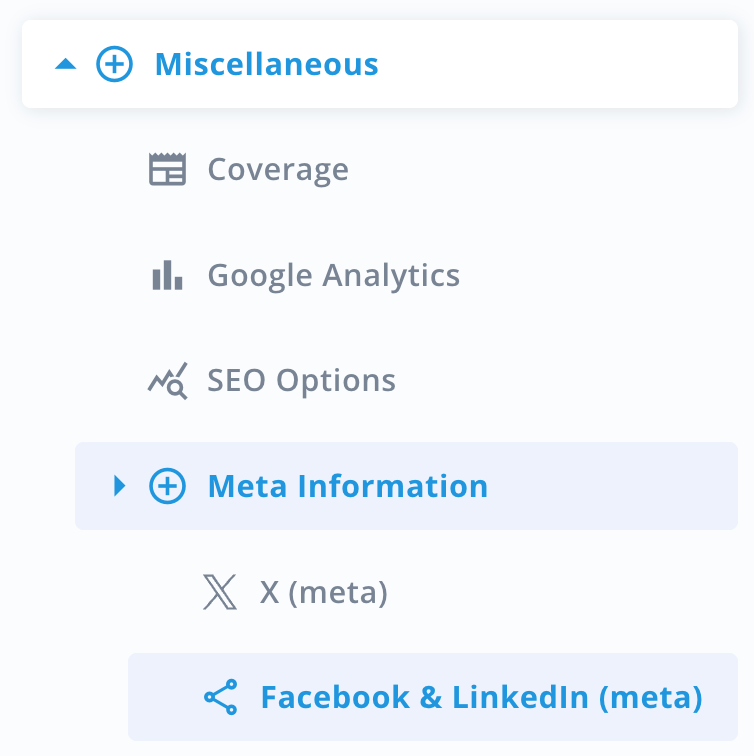Click the plus circle icon beside Meta Information
The image size is (754, 756).
[x=167, y=487]
